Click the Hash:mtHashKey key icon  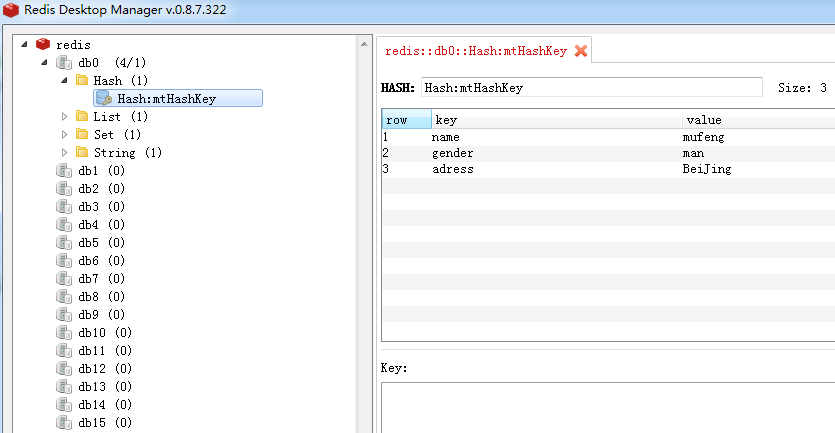104,98
